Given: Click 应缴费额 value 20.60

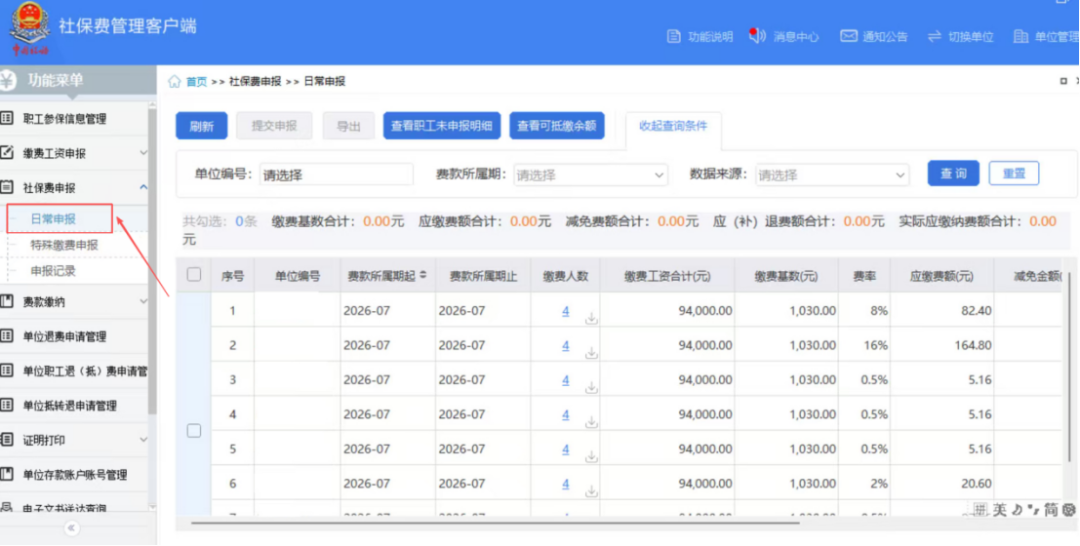Looking at the screenshot, I should [977, 483].
